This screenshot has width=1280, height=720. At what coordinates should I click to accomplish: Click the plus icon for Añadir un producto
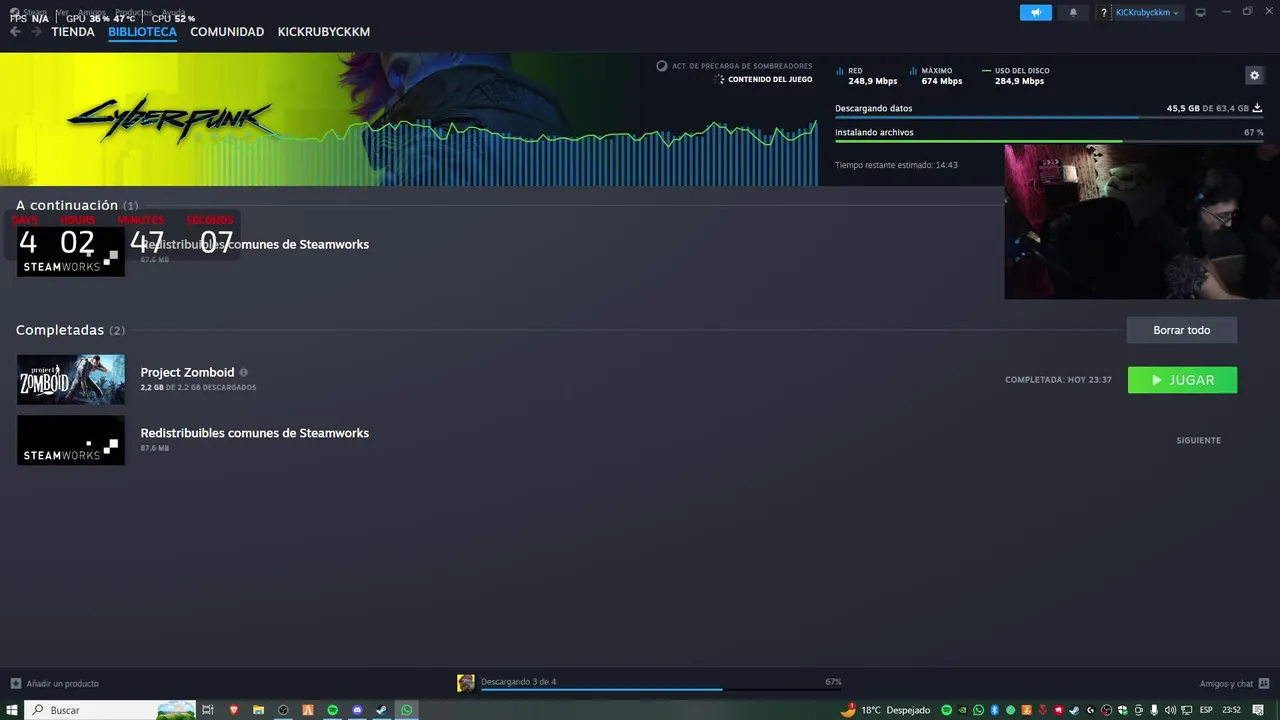click(x=15, y=684)
